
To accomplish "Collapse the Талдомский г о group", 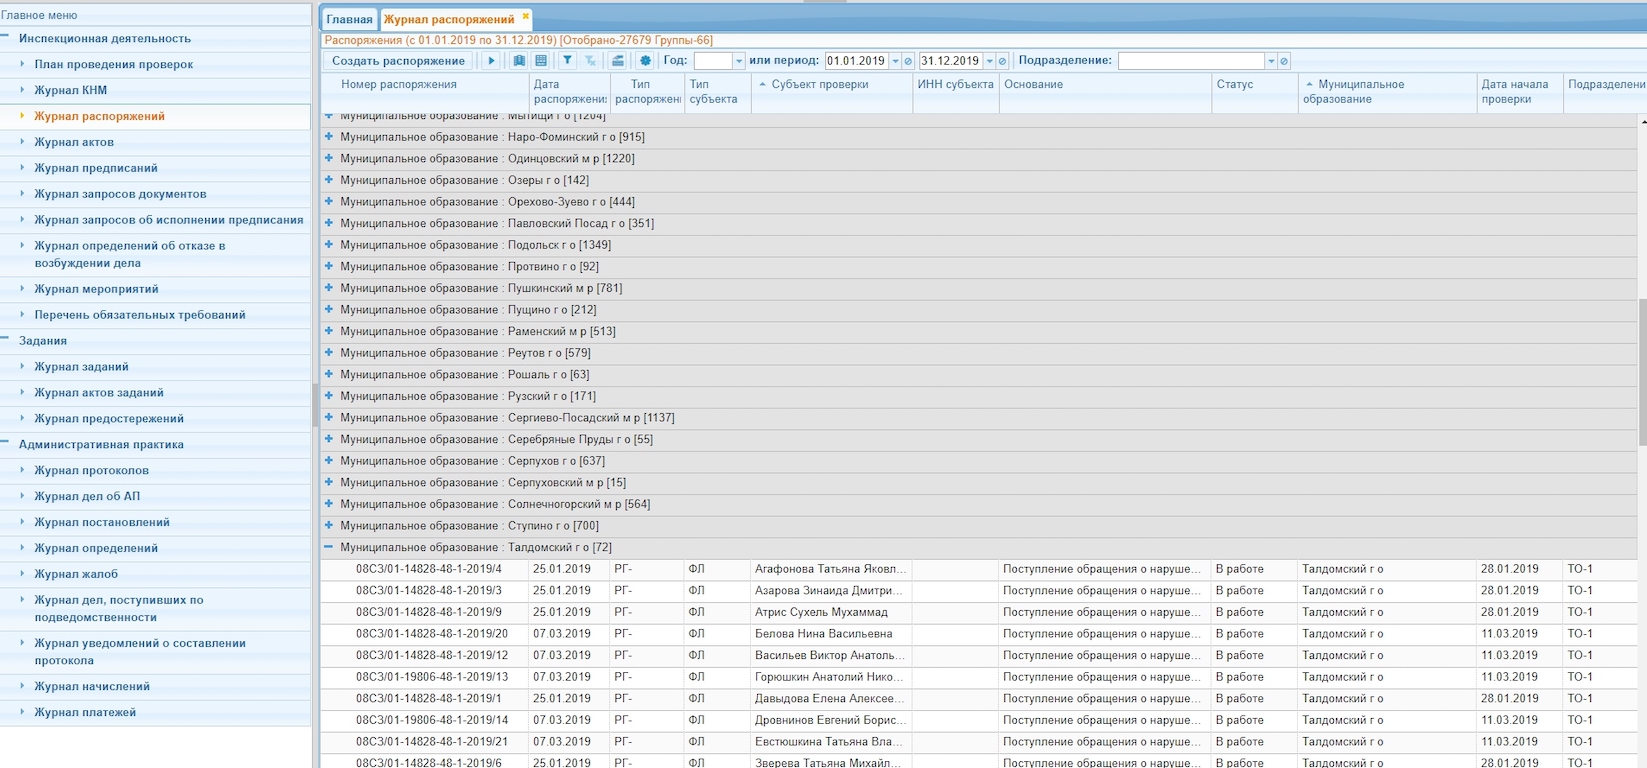I will pyautogui.click(x=329, y=547).
